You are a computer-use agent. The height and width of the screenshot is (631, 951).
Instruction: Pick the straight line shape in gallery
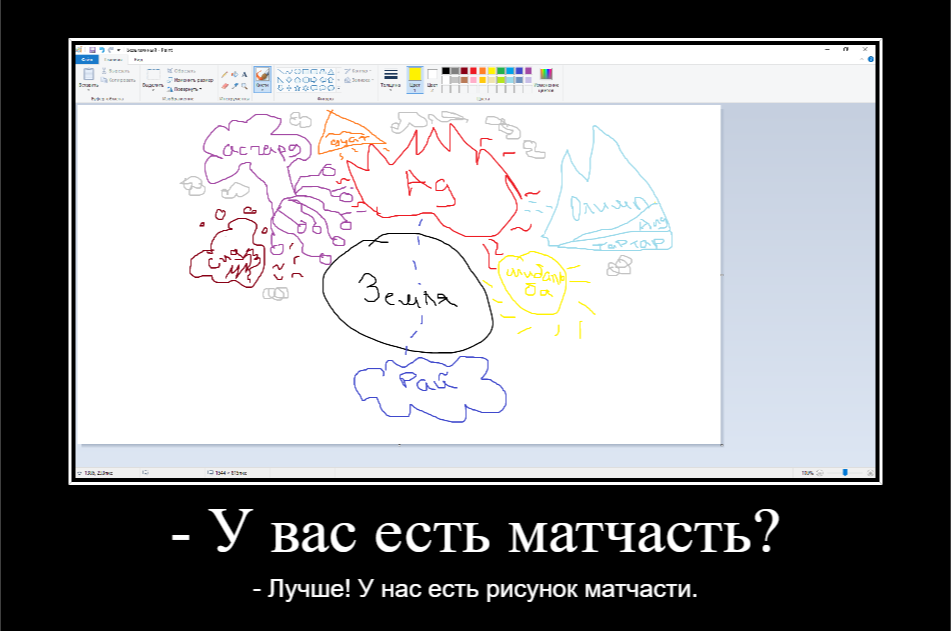pyautogui.click(x=281, y=71)
